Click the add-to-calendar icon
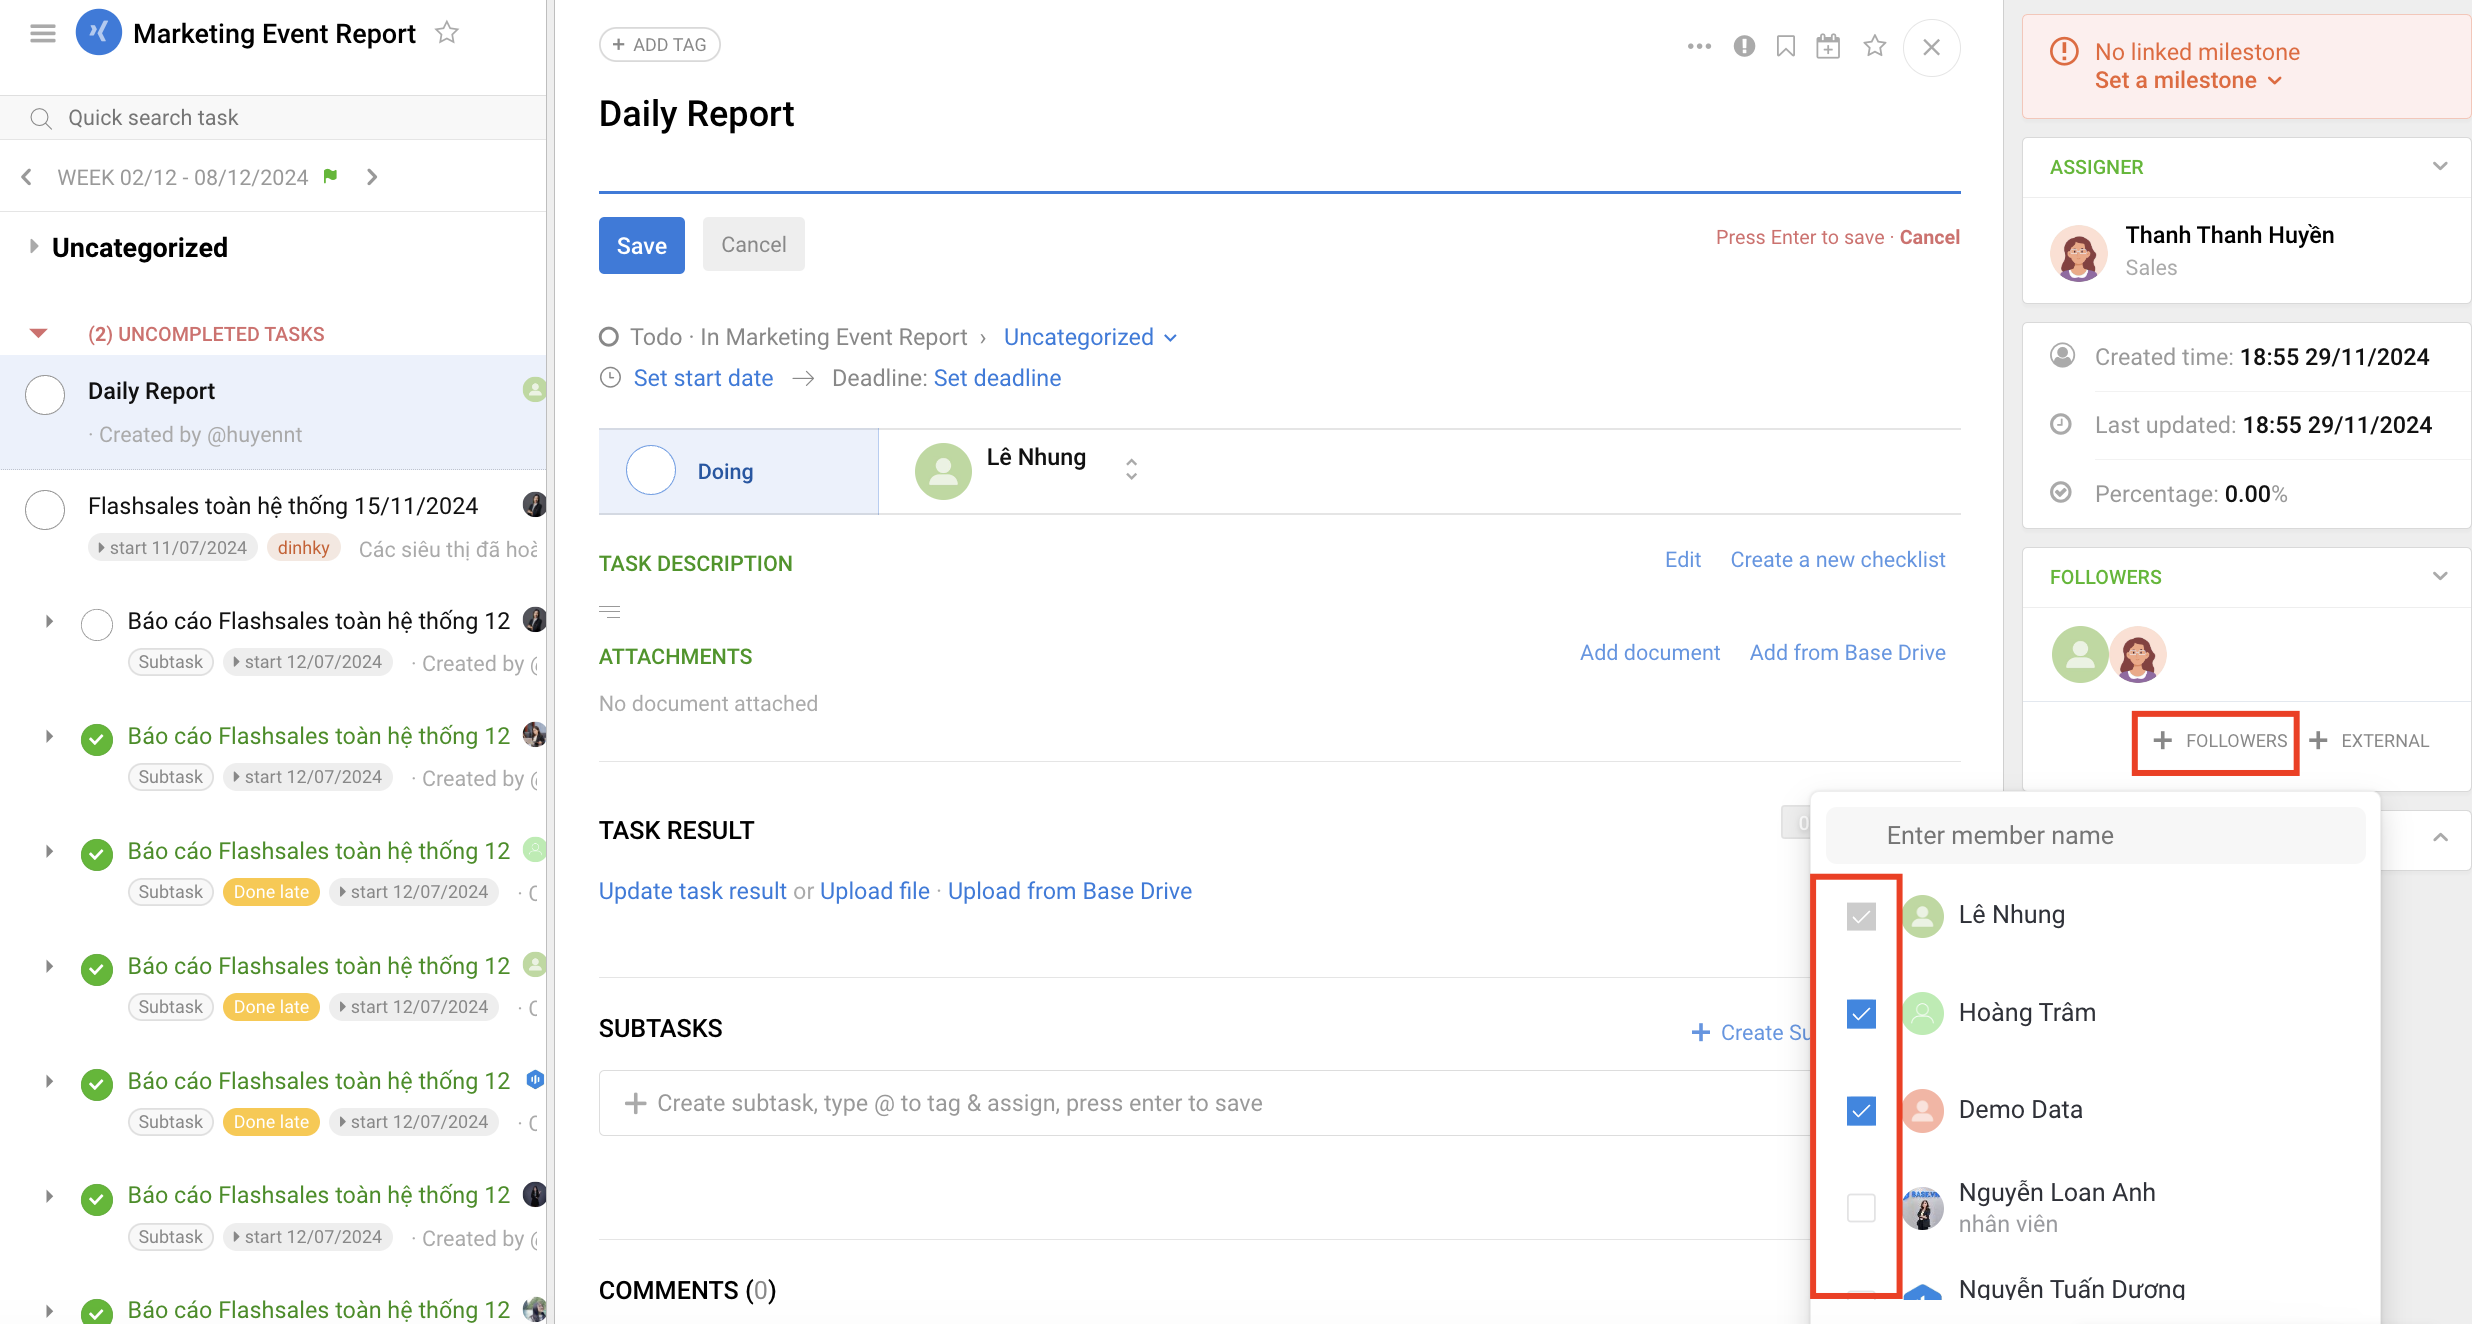The image size is (2472, 1324). (x=1828, y=46)
